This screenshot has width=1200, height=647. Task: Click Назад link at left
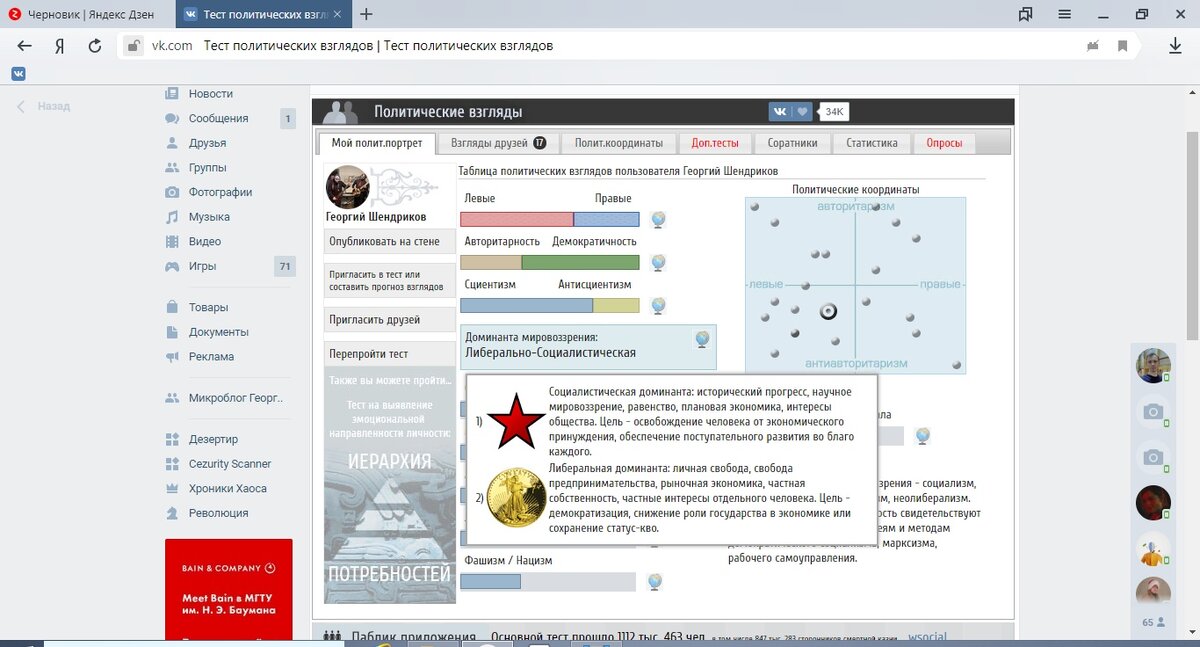[x=44, y=106]
